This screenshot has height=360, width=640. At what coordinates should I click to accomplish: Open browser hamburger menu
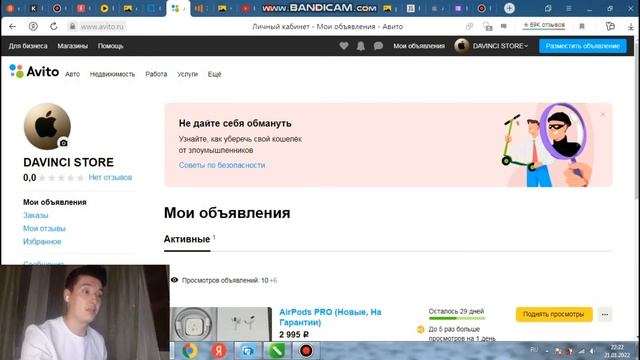click(x=569, y=8)
